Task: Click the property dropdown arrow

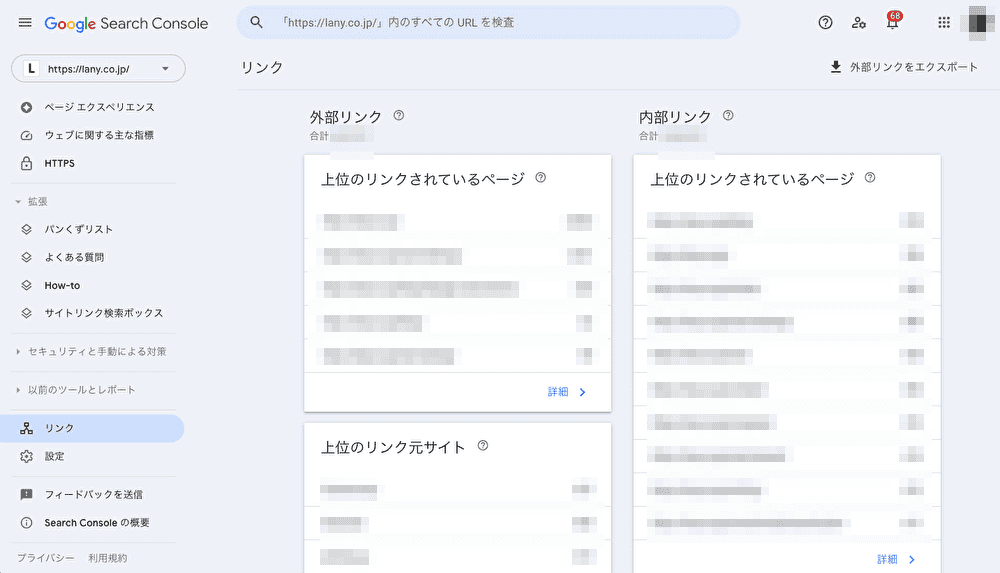Action: pyautogui.click(x=165, y=68)
